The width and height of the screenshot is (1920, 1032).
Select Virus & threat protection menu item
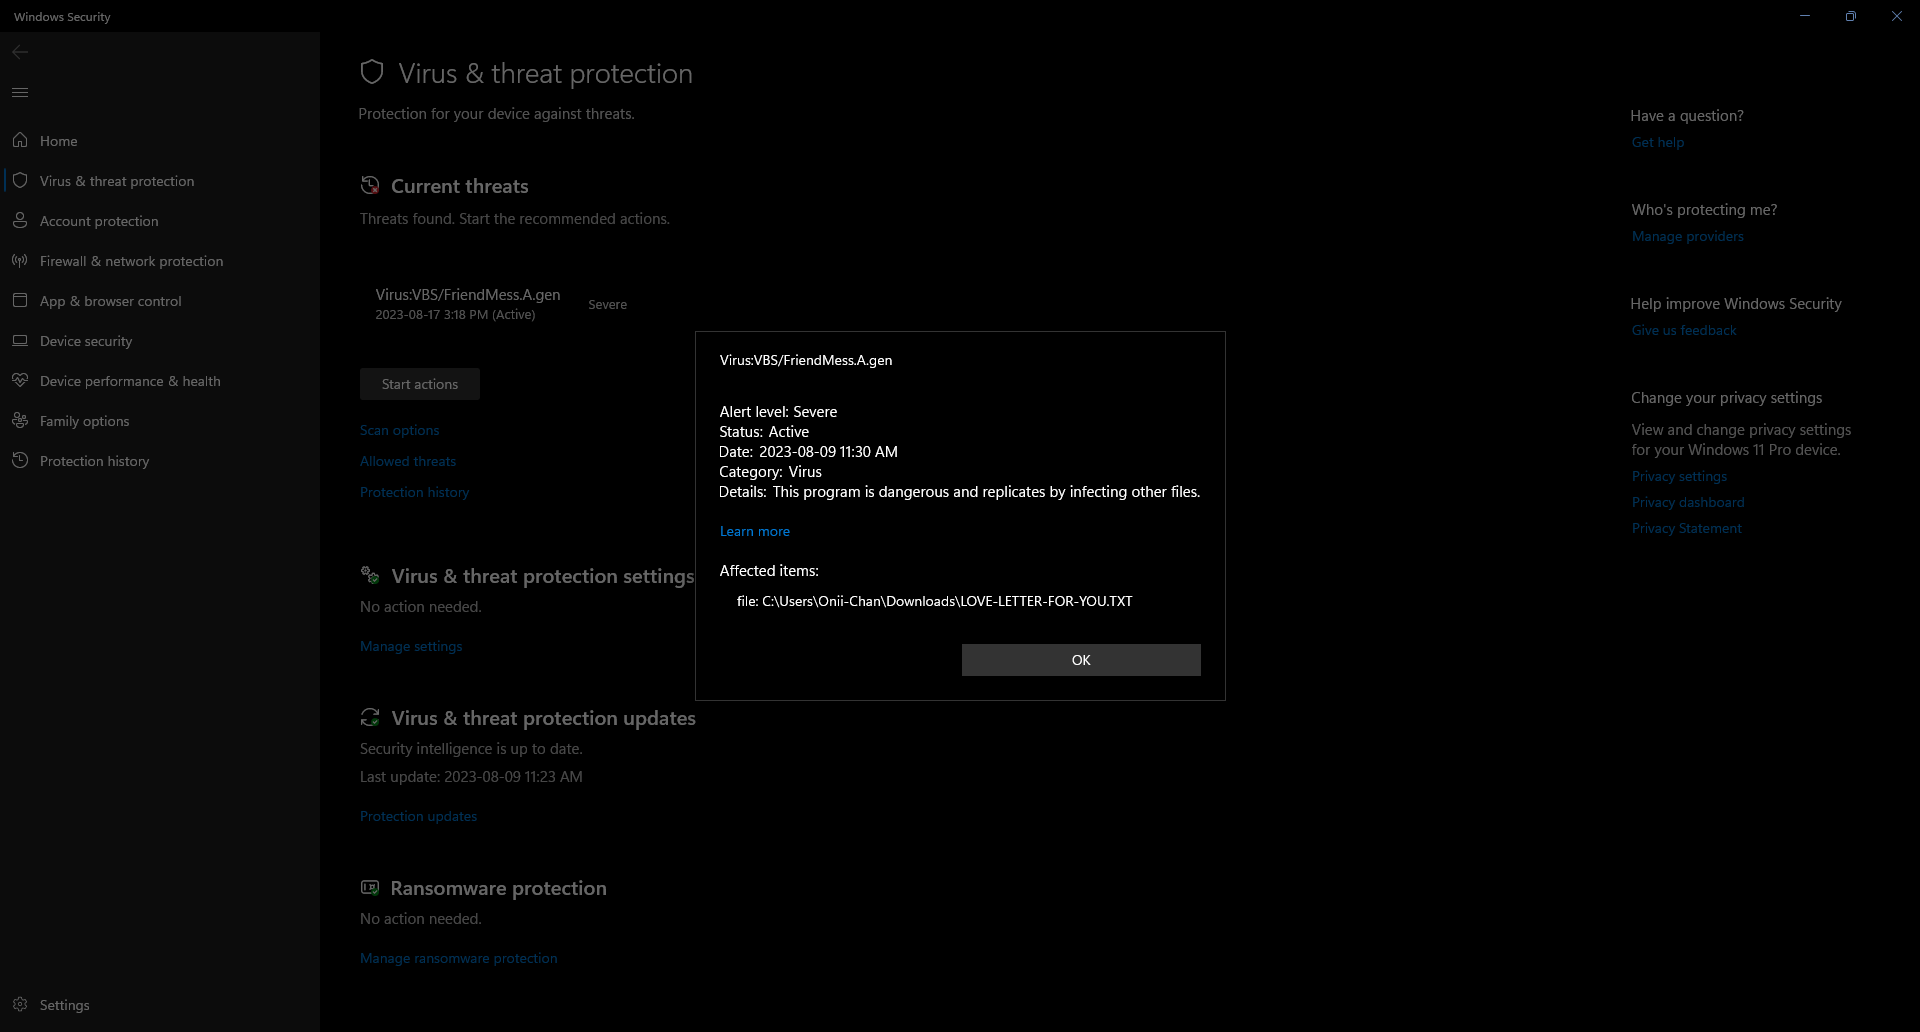117,181
